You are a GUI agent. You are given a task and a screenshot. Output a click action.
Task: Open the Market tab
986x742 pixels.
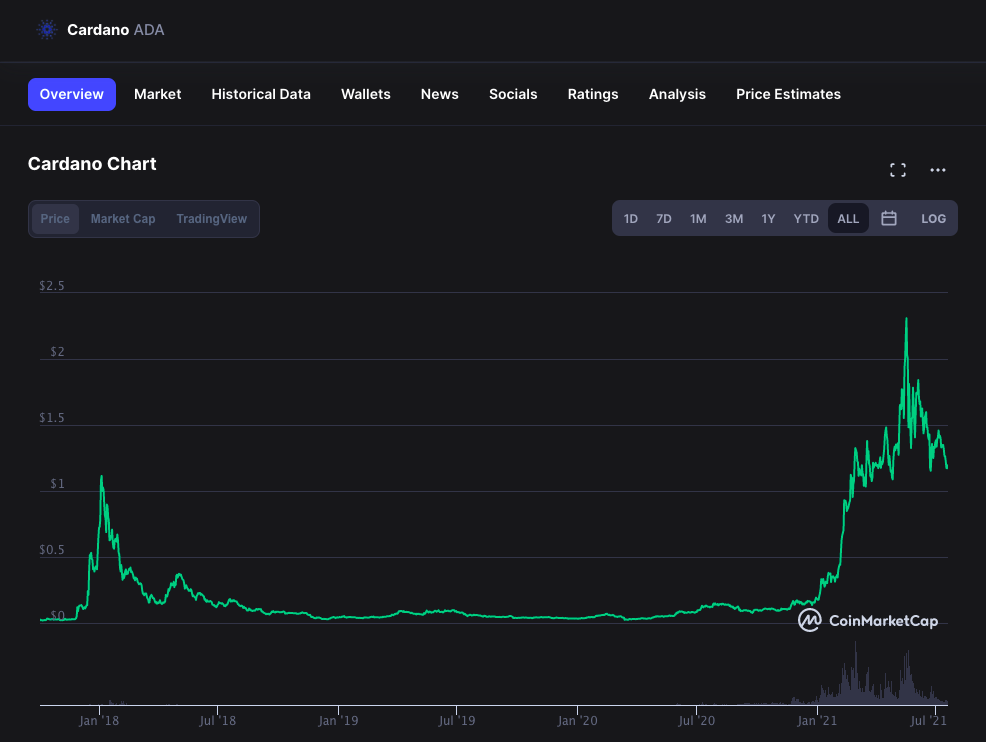[x=157, y=94]
